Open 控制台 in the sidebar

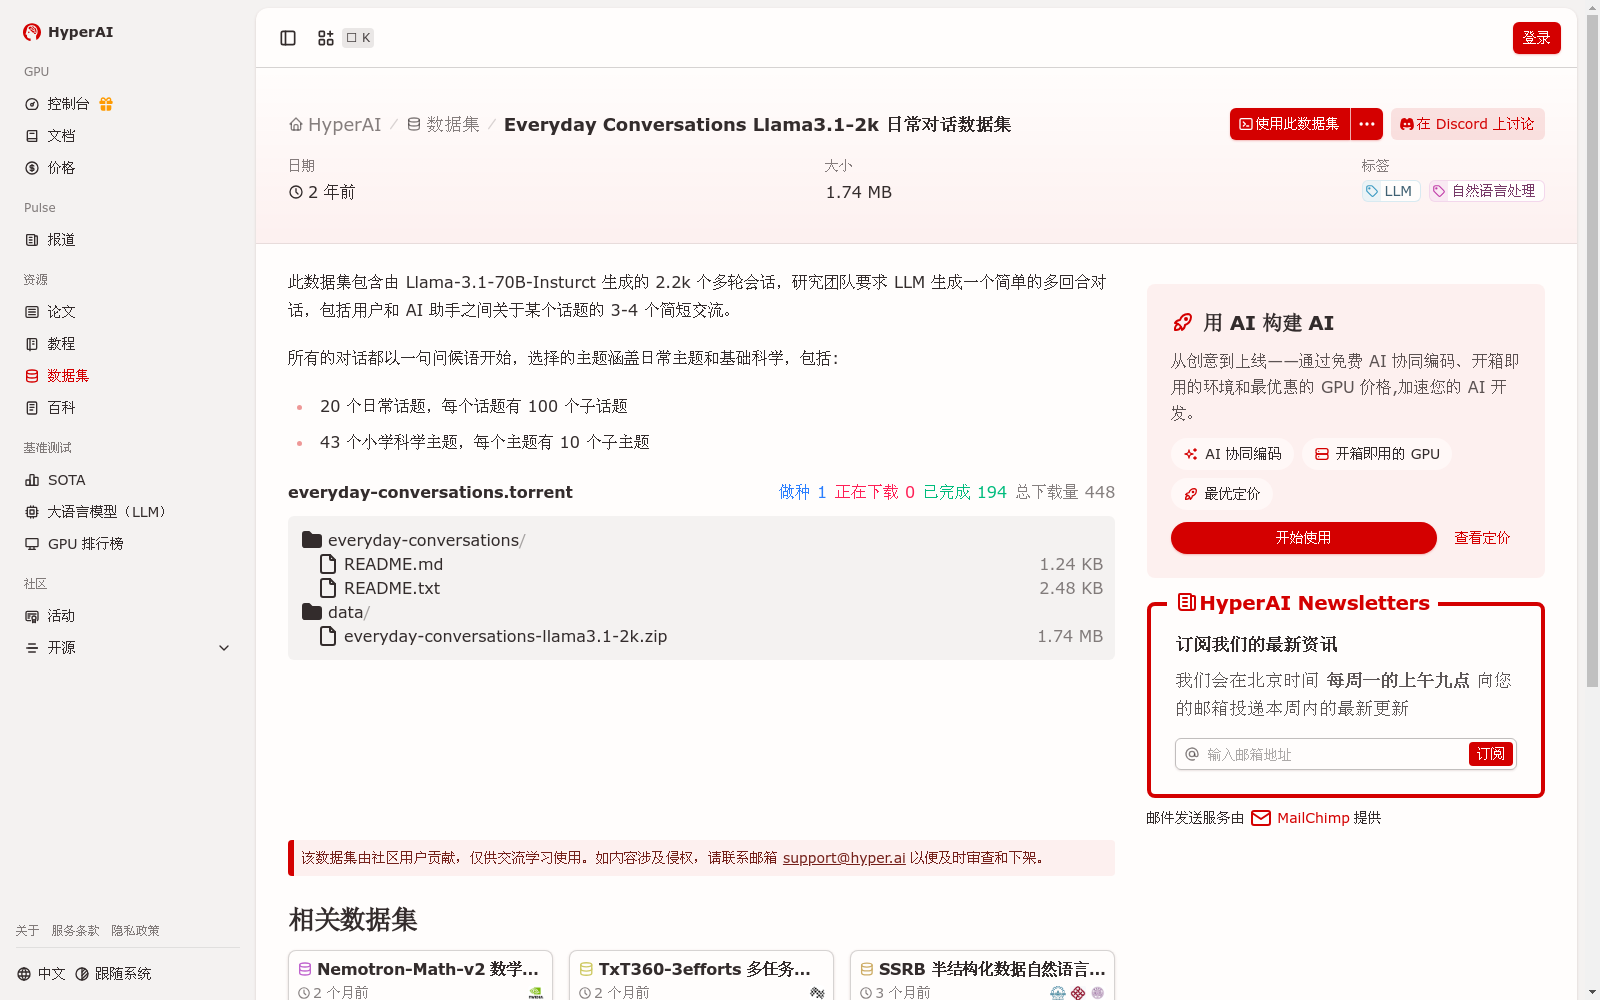coord(68,104)
